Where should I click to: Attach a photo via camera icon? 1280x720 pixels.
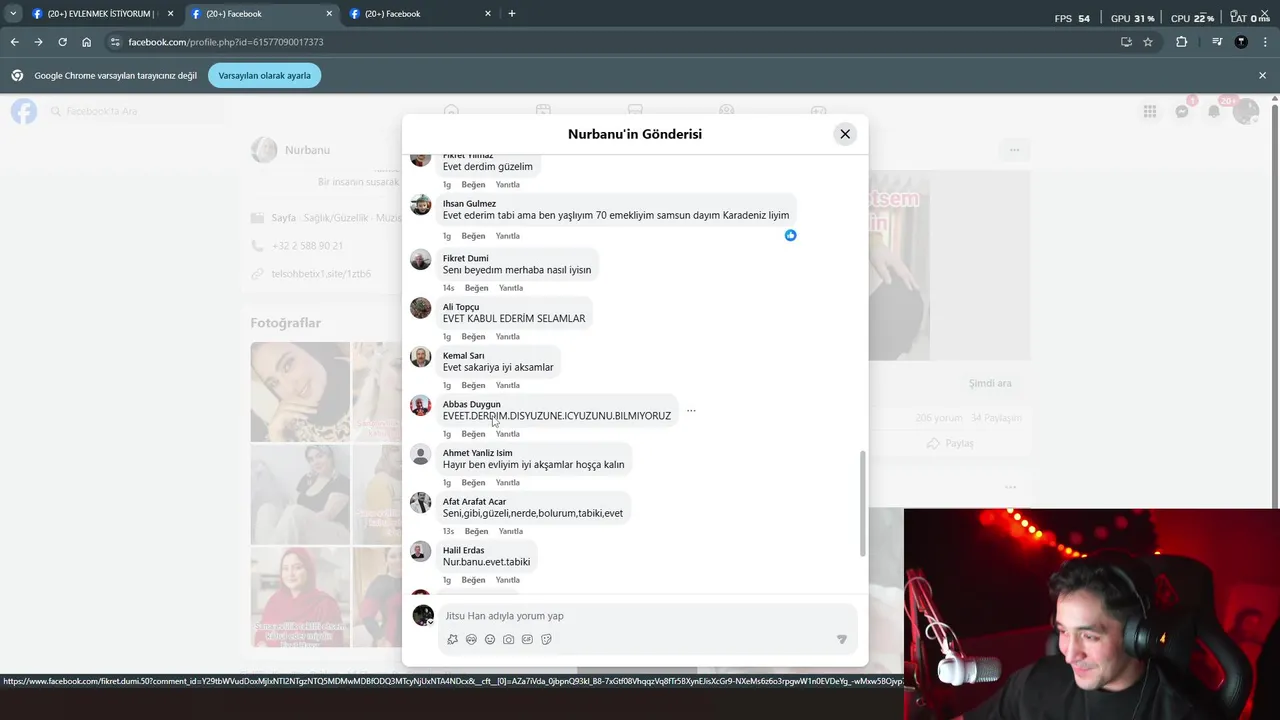[509, 639]
